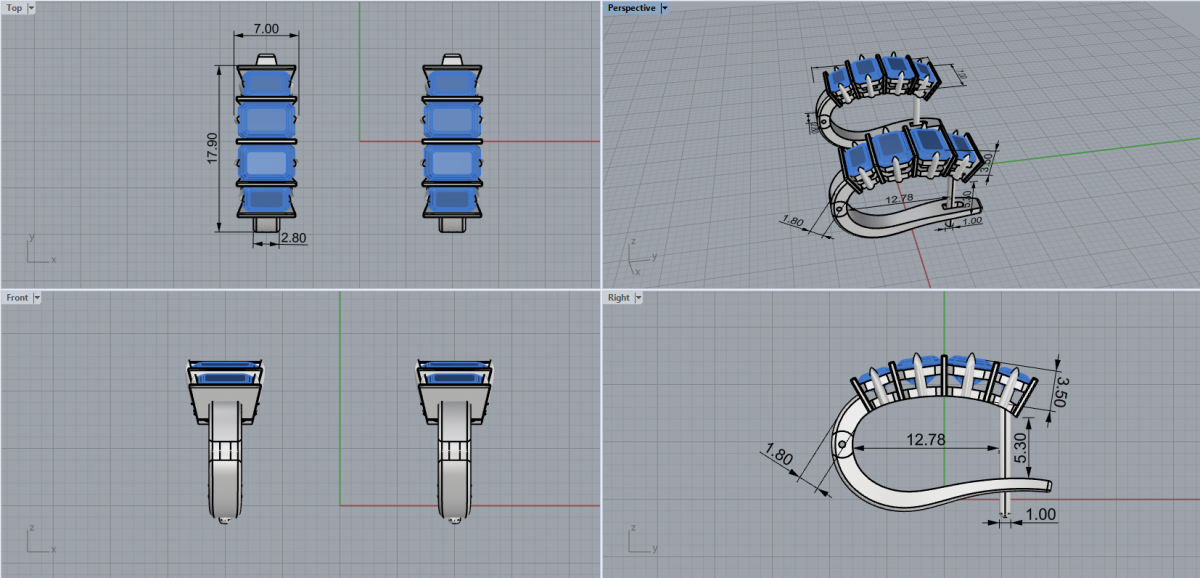Screen dimensions: 1200x578
Task: Activate the Perspective viewport title label
Action: tap(632, 7)
